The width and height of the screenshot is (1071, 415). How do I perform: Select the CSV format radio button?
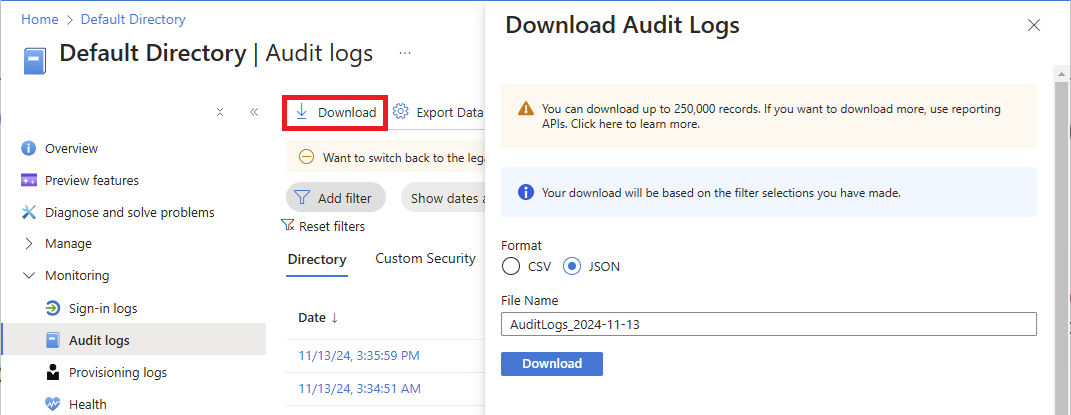point(511,267)
